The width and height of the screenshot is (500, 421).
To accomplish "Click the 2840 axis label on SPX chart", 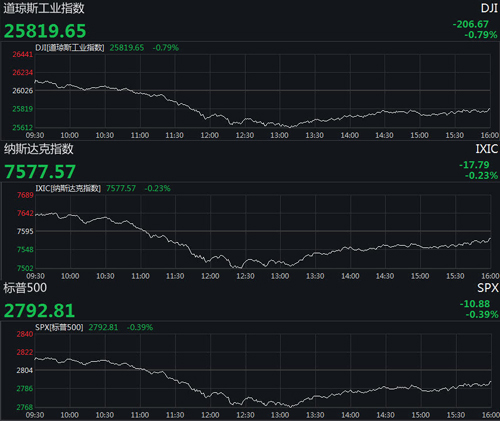I will click(25, 334).
